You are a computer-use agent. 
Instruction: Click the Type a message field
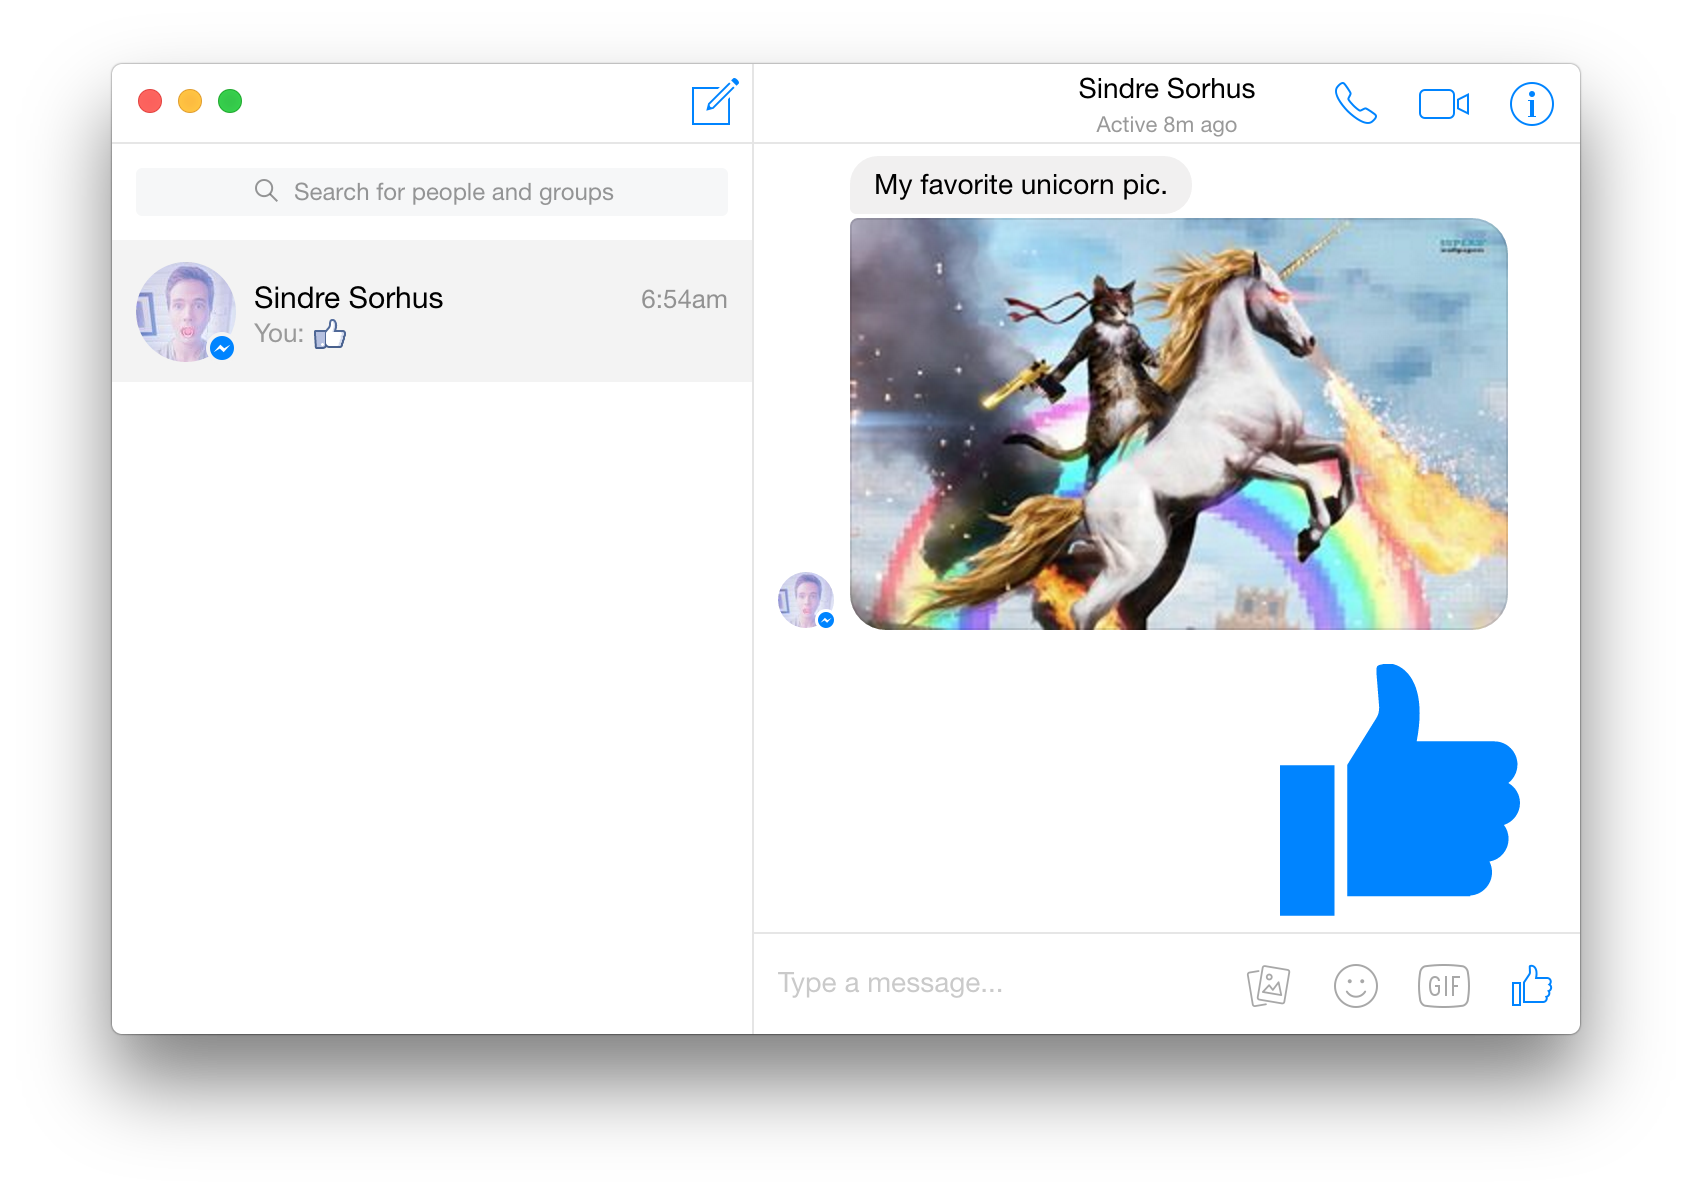(x=1000, y=984)
